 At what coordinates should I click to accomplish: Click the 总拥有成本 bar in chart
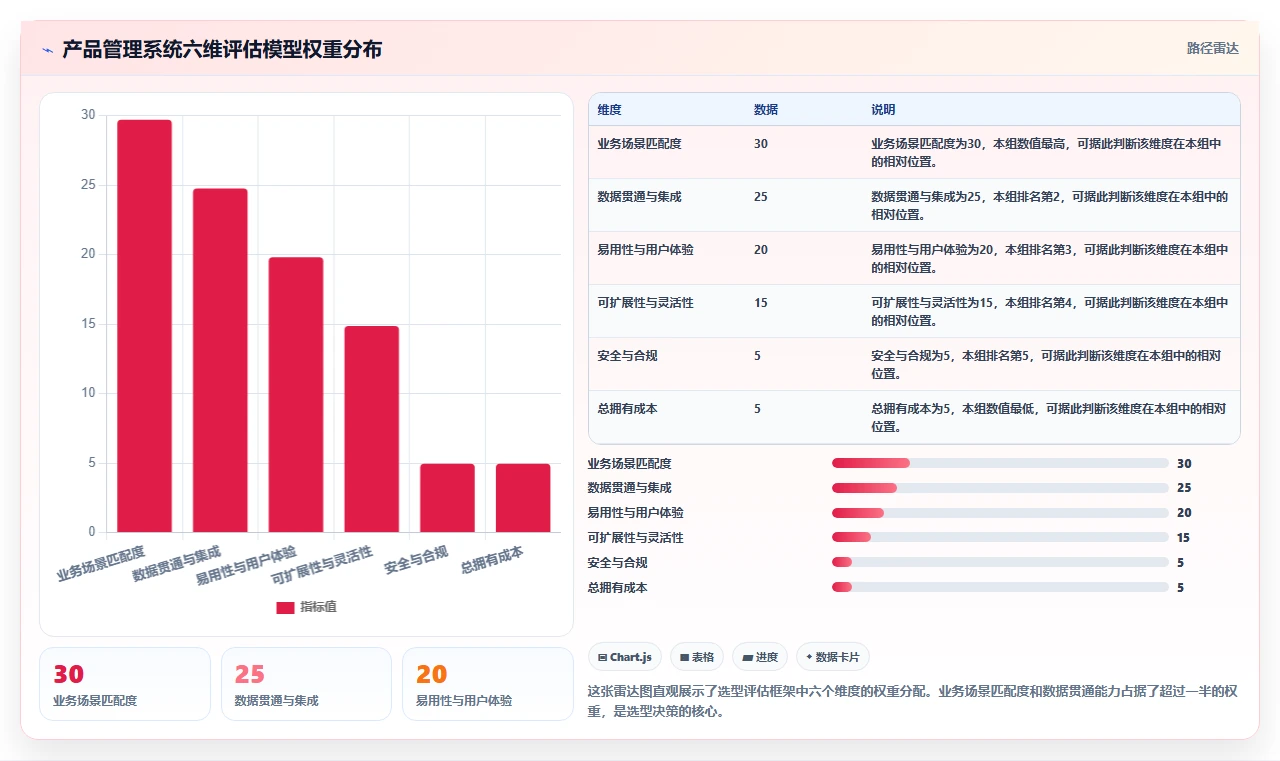pos(523,498)
